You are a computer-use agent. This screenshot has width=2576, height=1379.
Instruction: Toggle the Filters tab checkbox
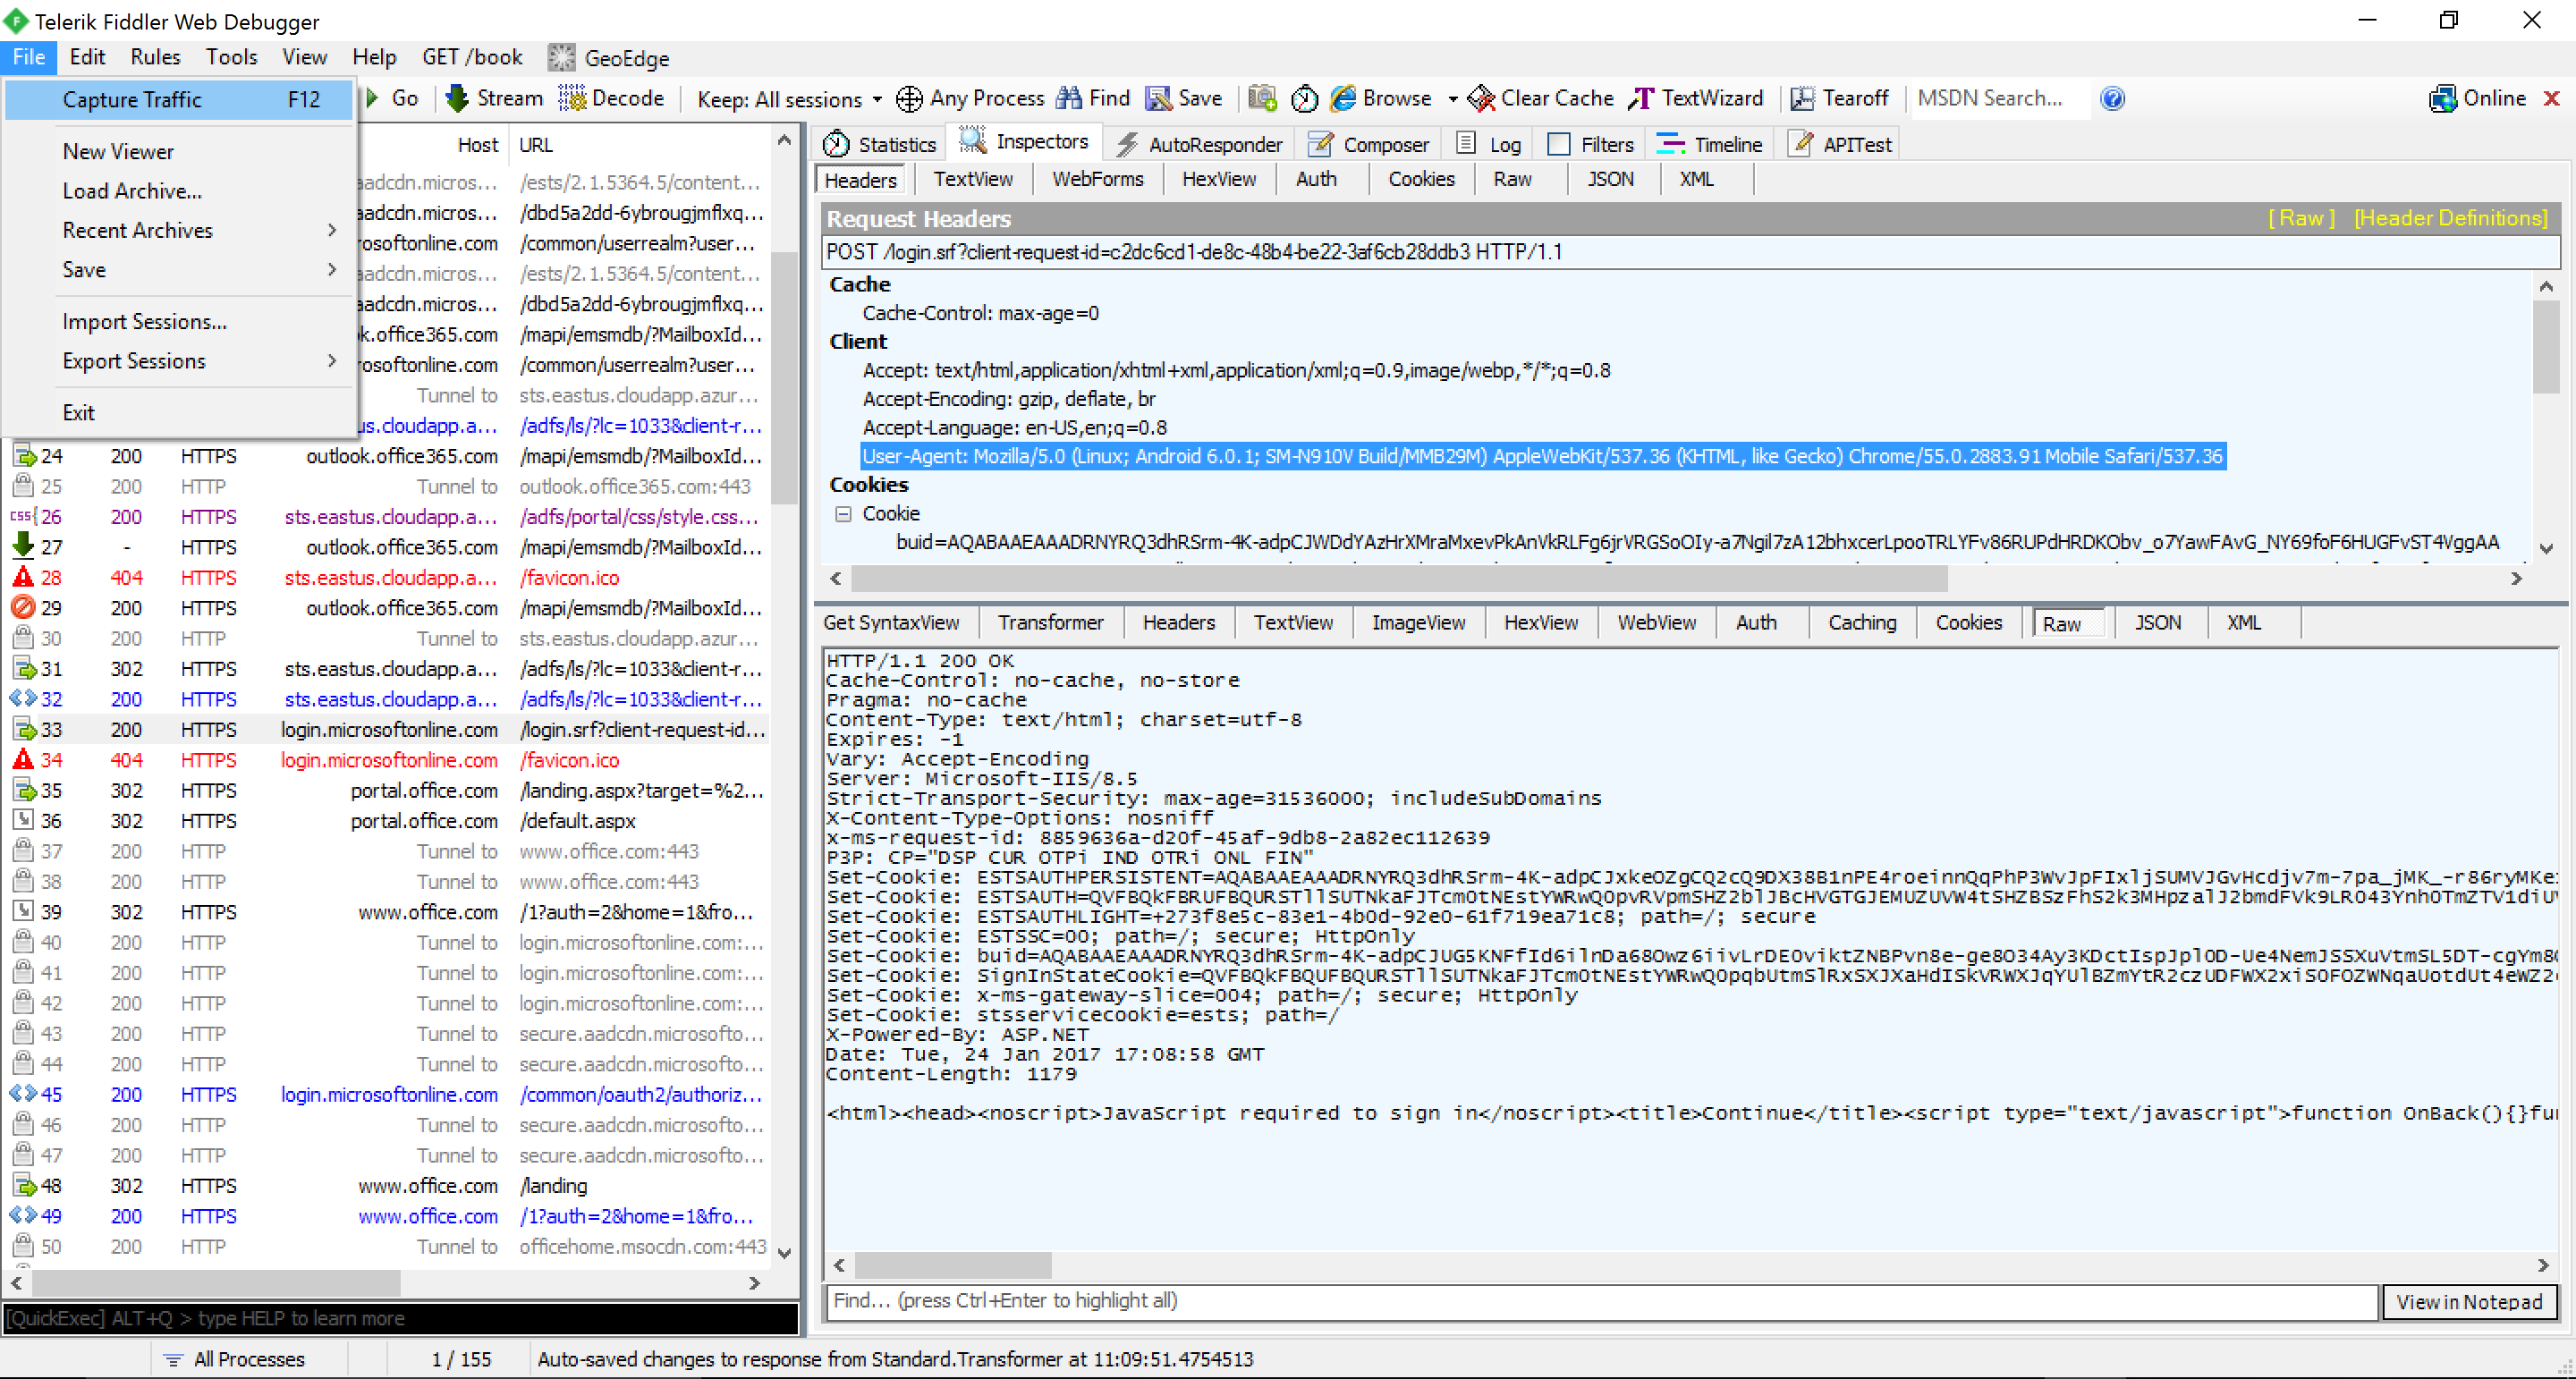tap(1558, 145)
